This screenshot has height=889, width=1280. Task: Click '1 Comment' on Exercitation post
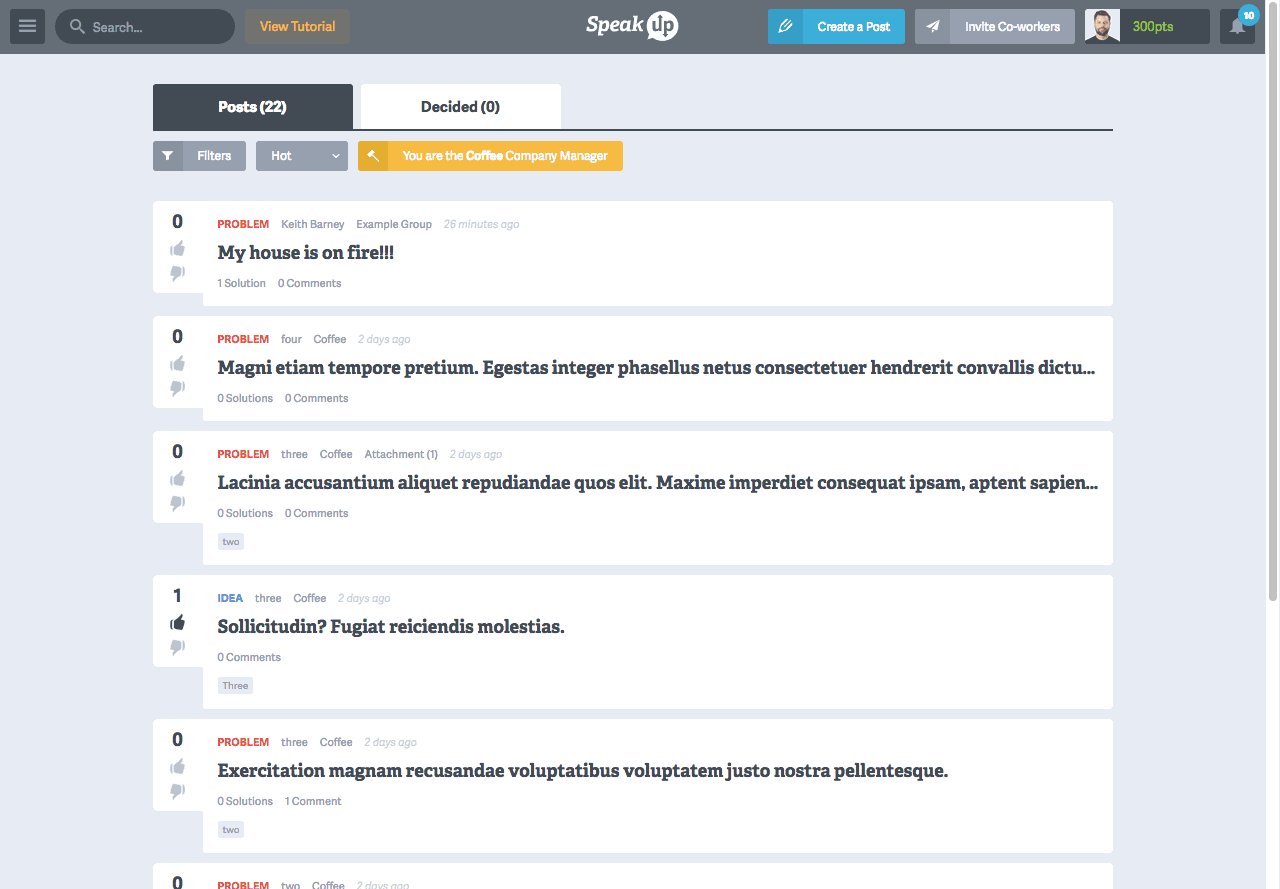[x=313, y=801]
